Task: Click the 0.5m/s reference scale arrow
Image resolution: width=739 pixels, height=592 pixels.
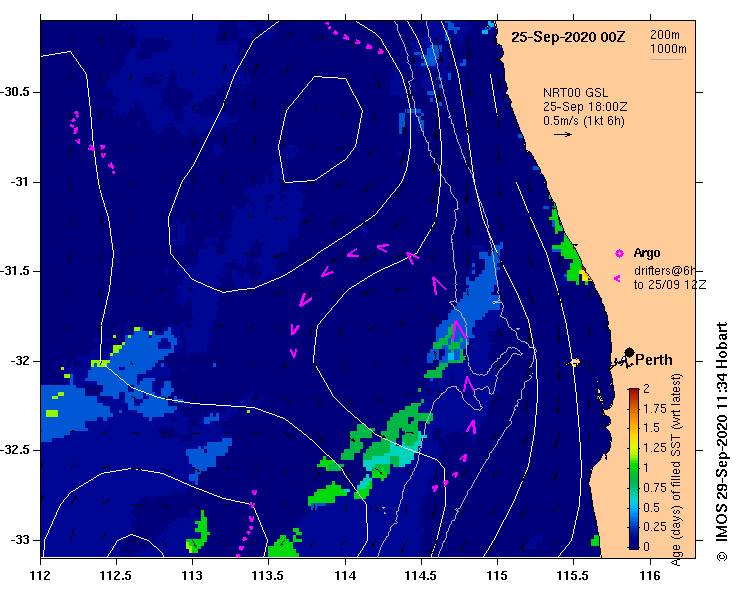Action: (x=563, y=134)
